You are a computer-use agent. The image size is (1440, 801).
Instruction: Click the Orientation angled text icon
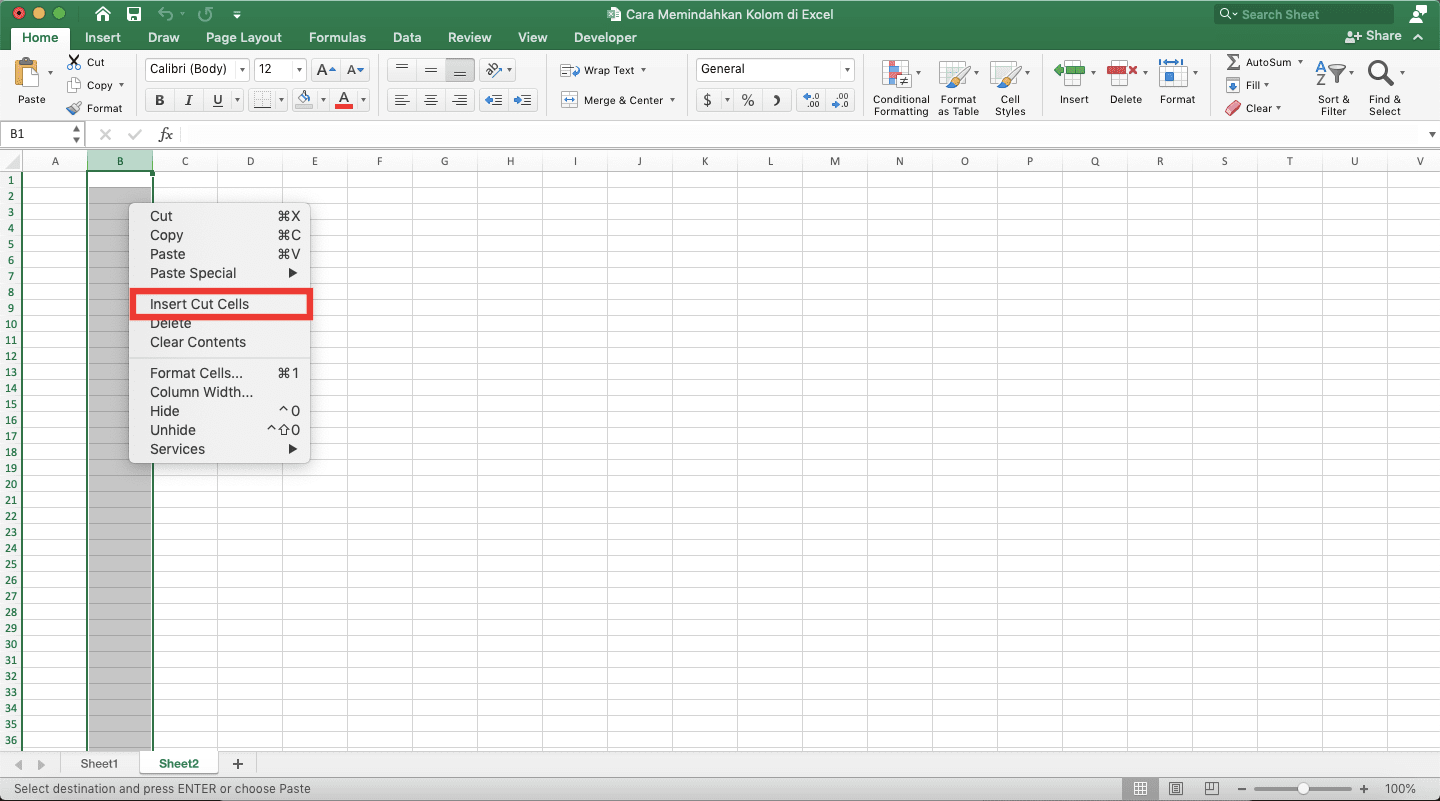(493, 70)
